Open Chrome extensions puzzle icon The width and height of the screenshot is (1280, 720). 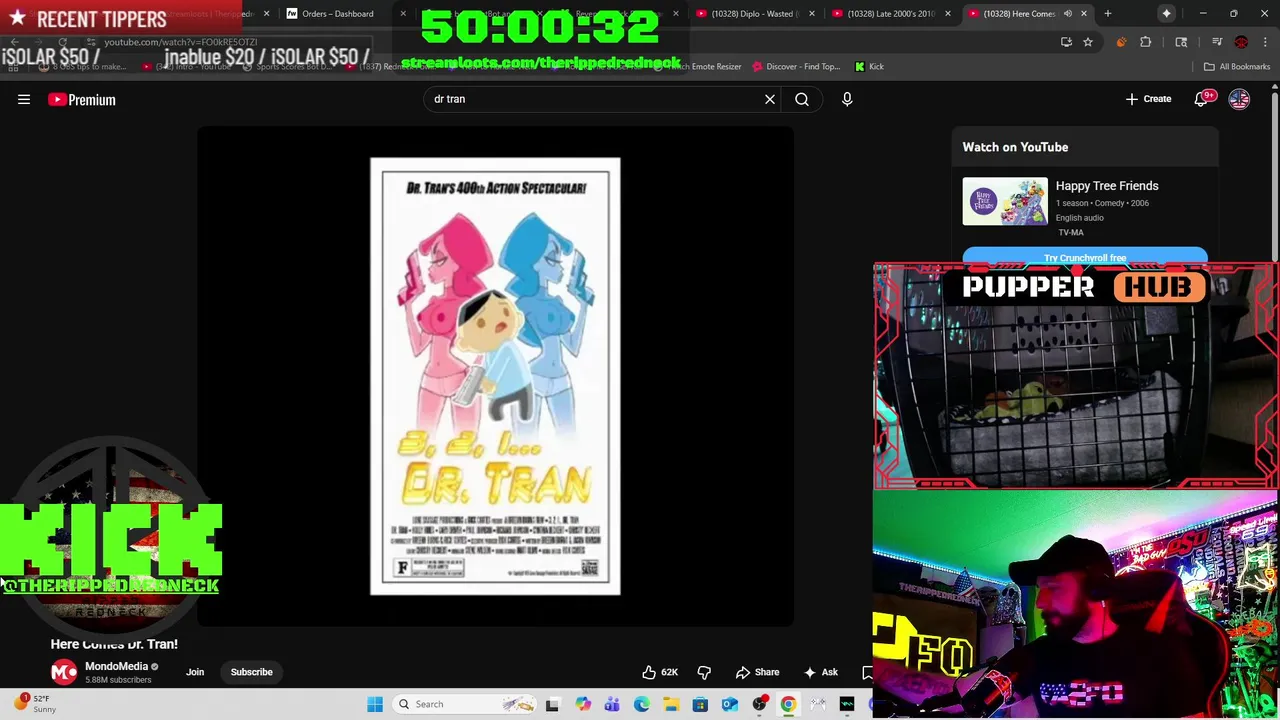[1146, 42]
